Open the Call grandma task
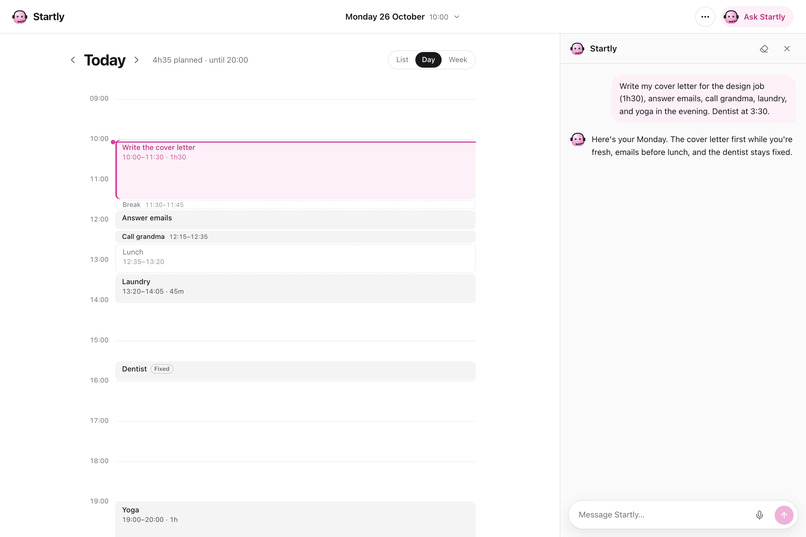The width and height of the screenshot is (806, 537). click(296, 236)
